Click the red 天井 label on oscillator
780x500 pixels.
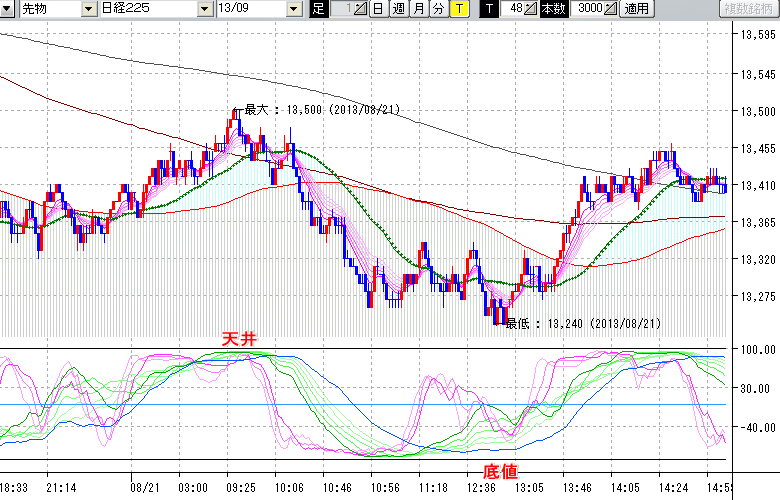[x=238, y=341]
